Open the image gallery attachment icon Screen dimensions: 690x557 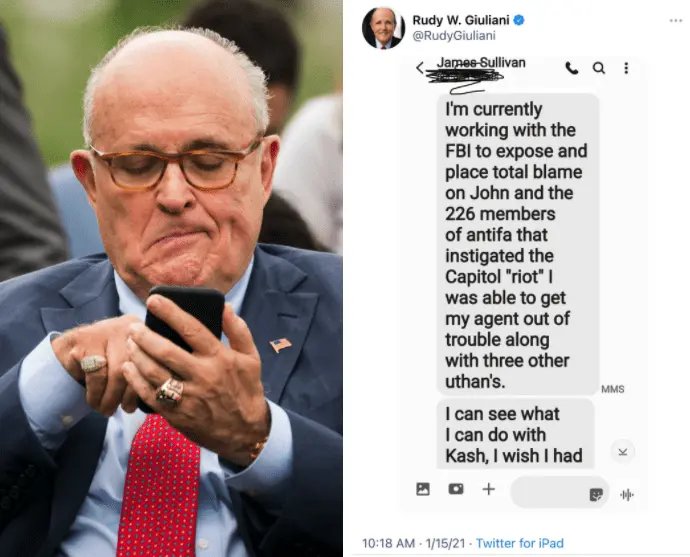click(423, 489)
